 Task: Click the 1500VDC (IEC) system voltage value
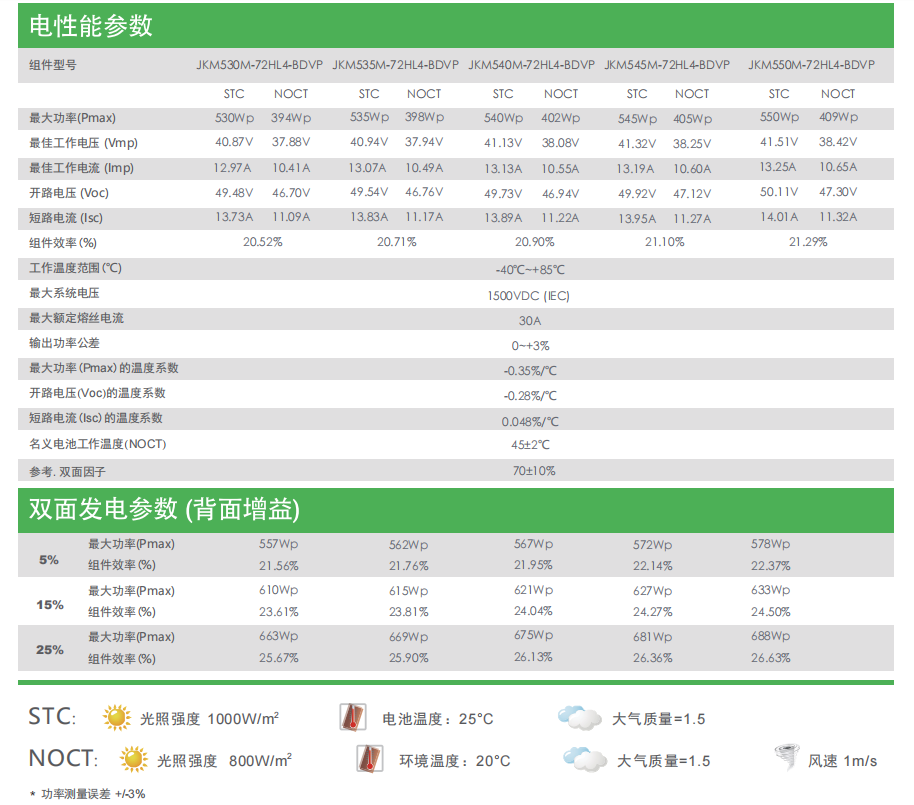pos(528,296)
